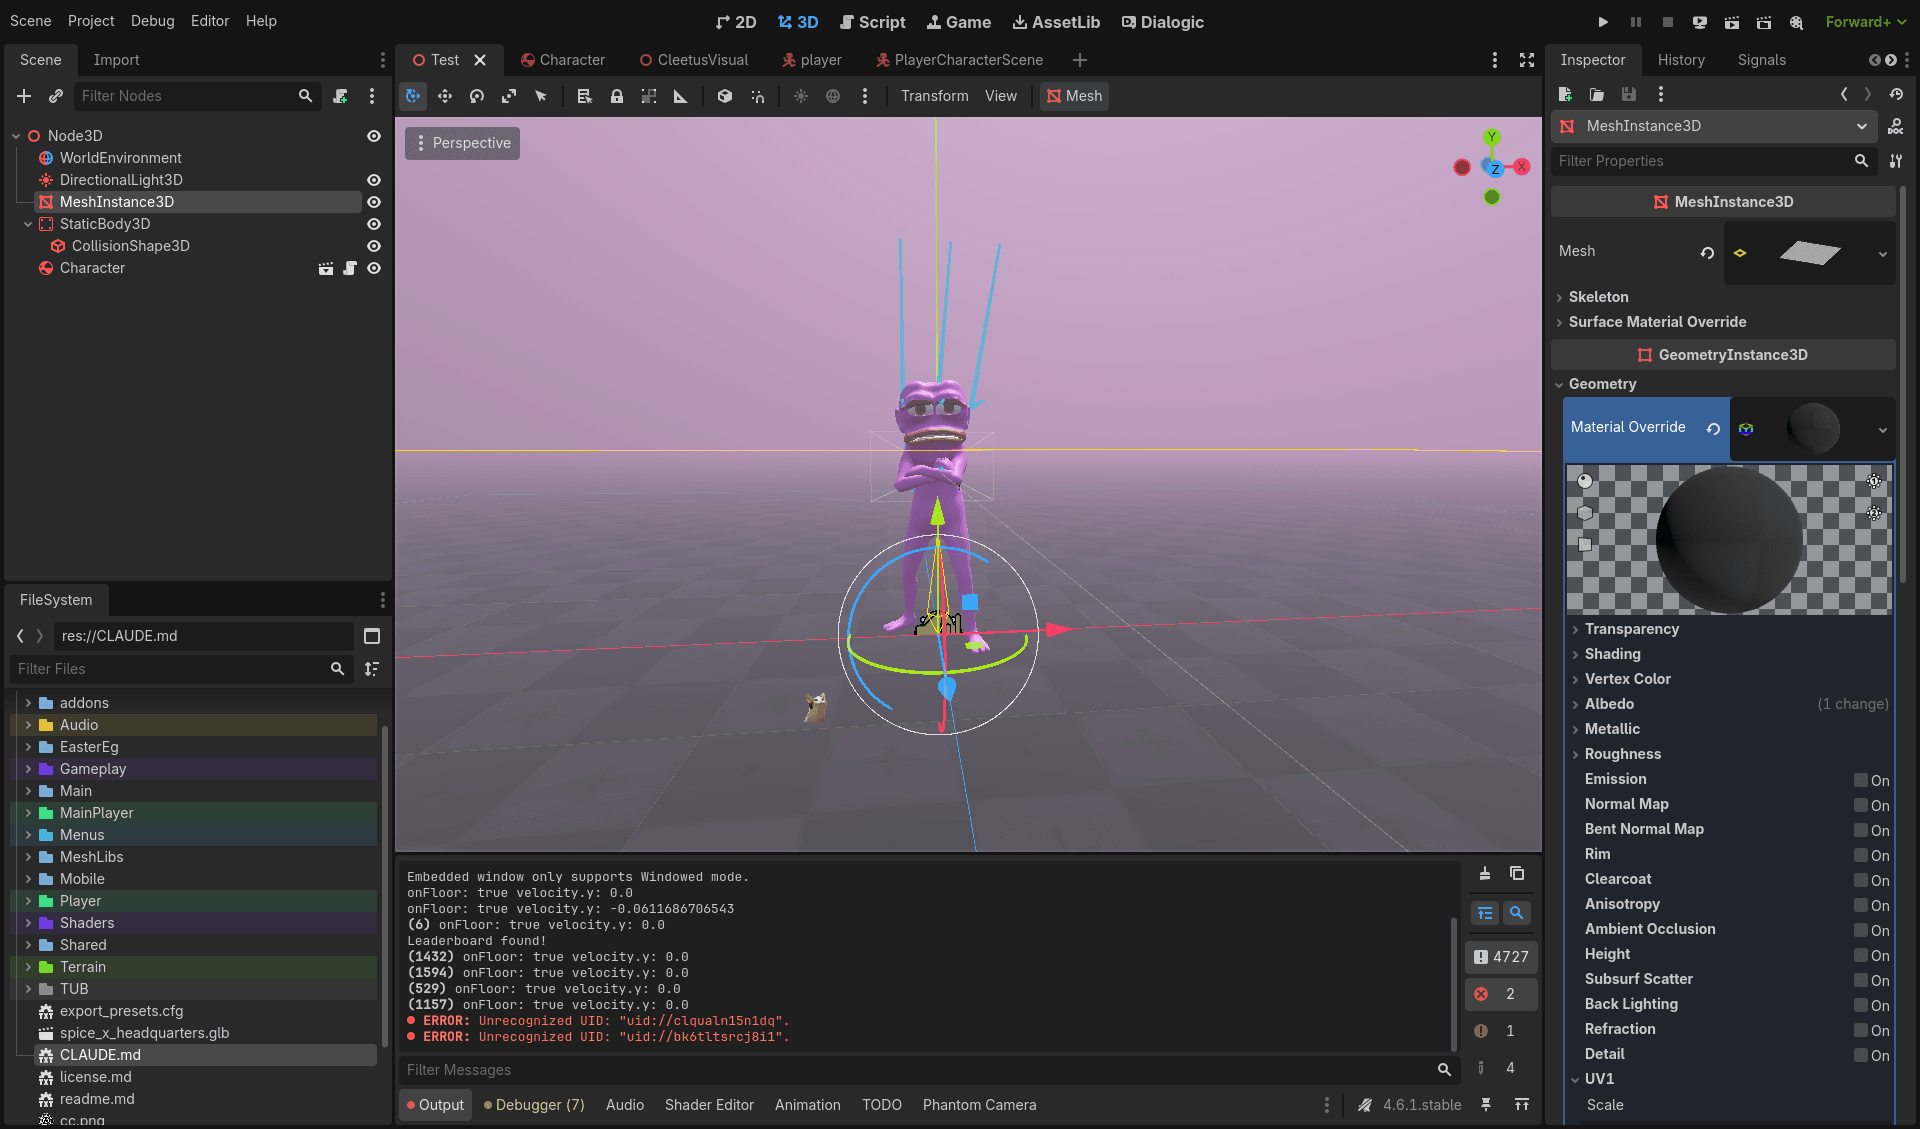Enable the Clearcoat checkbox

[1860, 880]
